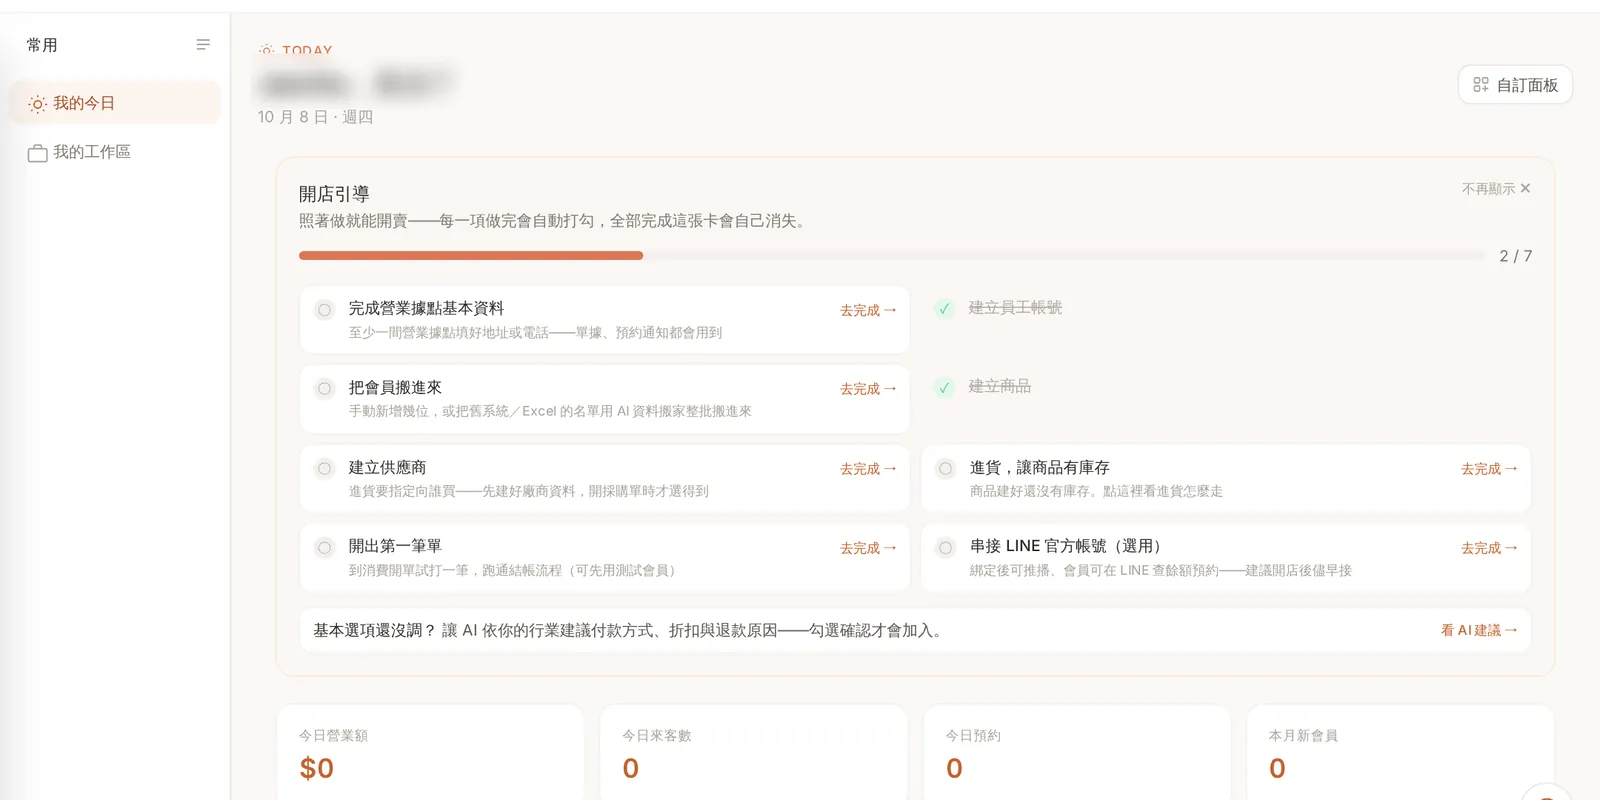The image size is (1600, 800).
Task: Click 去完成 for 串接 LINE 官方帳號
Action: (1489, 548)
